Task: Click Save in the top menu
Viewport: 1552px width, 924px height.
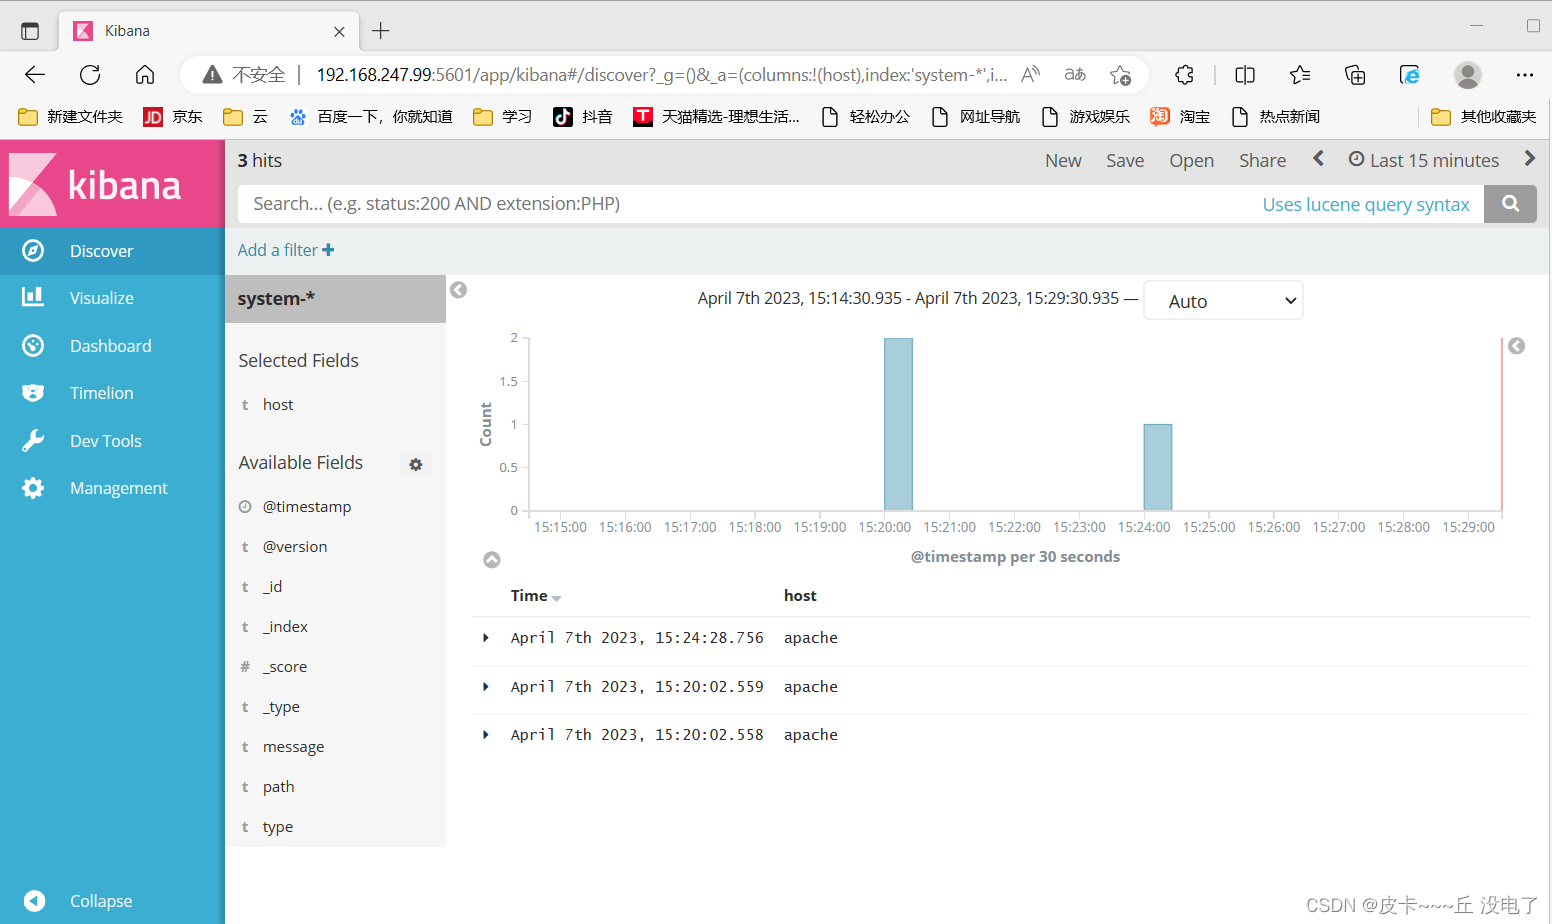Action: pyautogui.click(x=1125, y=161)
